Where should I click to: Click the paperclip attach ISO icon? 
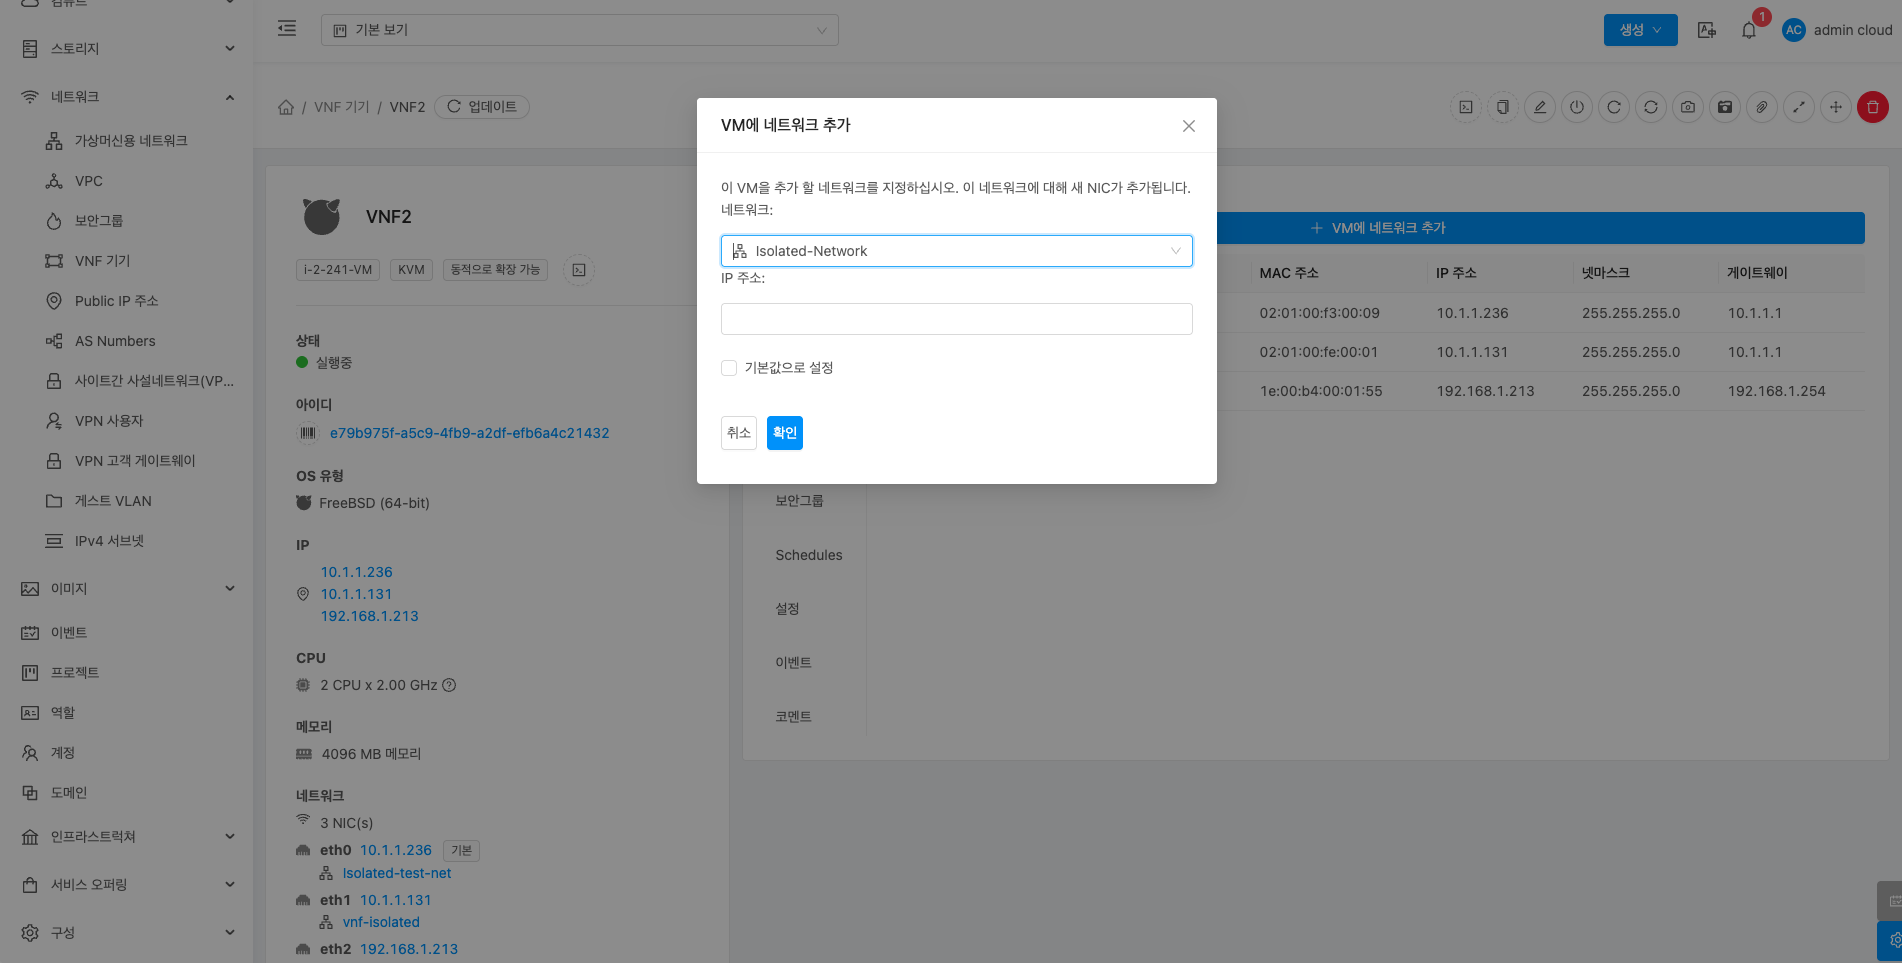tap(1762, 107)
